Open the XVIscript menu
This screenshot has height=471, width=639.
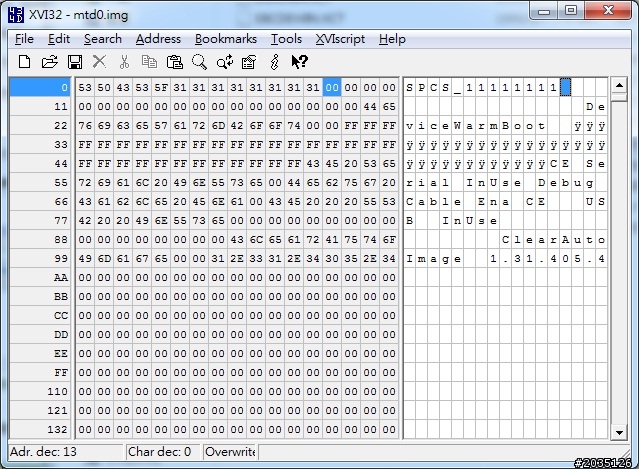click(x=340, y=39)
